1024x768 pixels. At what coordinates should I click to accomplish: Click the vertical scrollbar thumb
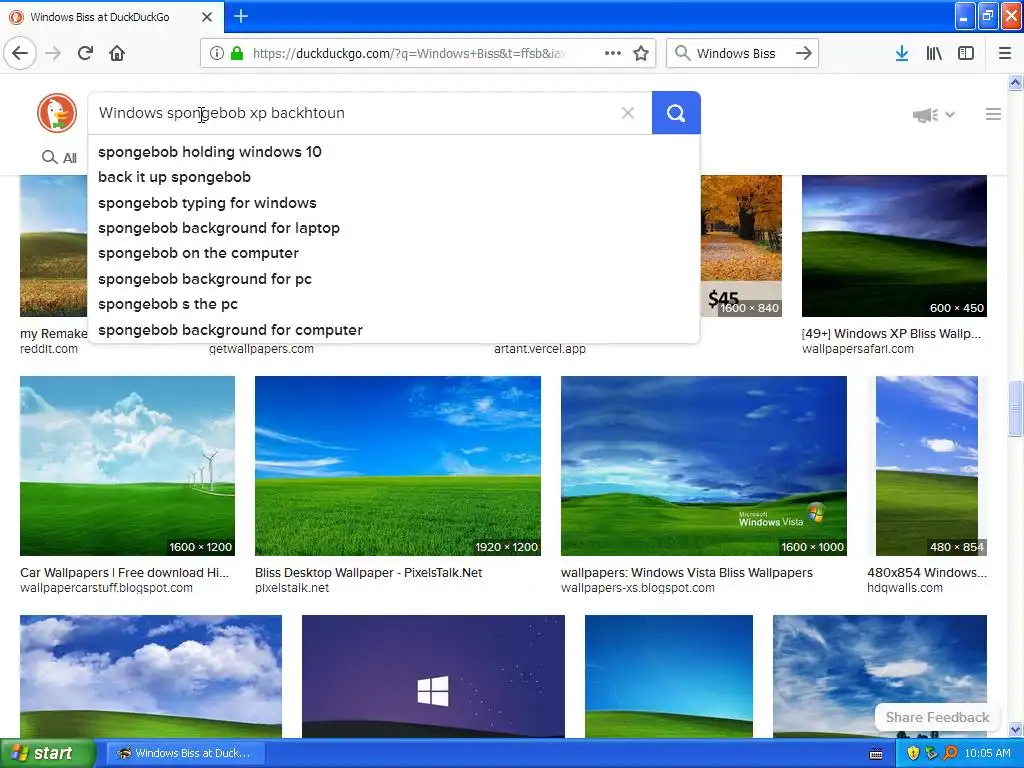[1015, 408]
